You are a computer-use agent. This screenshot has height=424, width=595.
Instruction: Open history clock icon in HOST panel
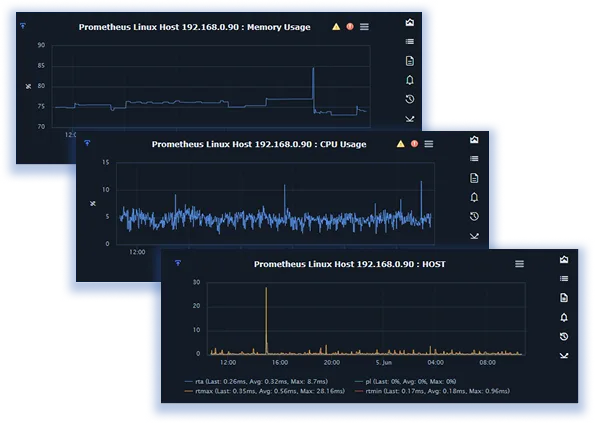click(564, 337)
